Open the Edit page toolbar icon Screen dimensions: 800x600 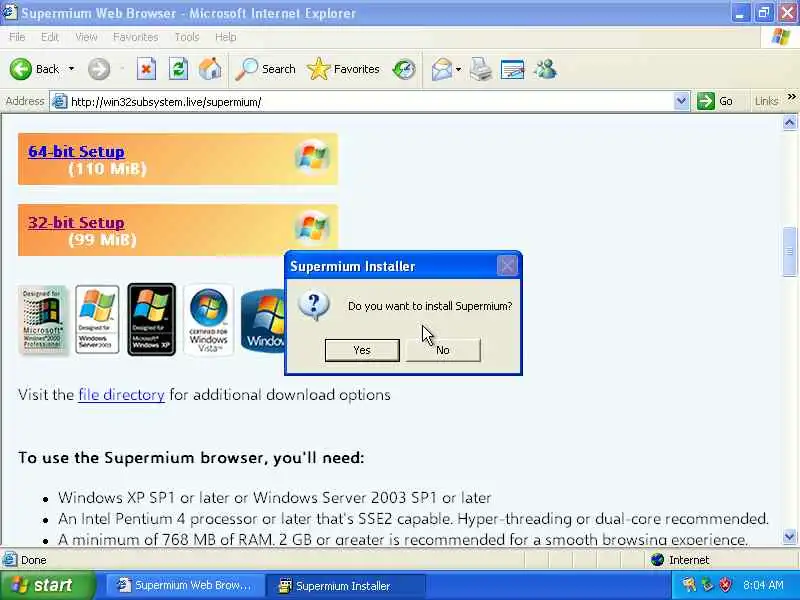pyautogui.click(x=512, y=69)
